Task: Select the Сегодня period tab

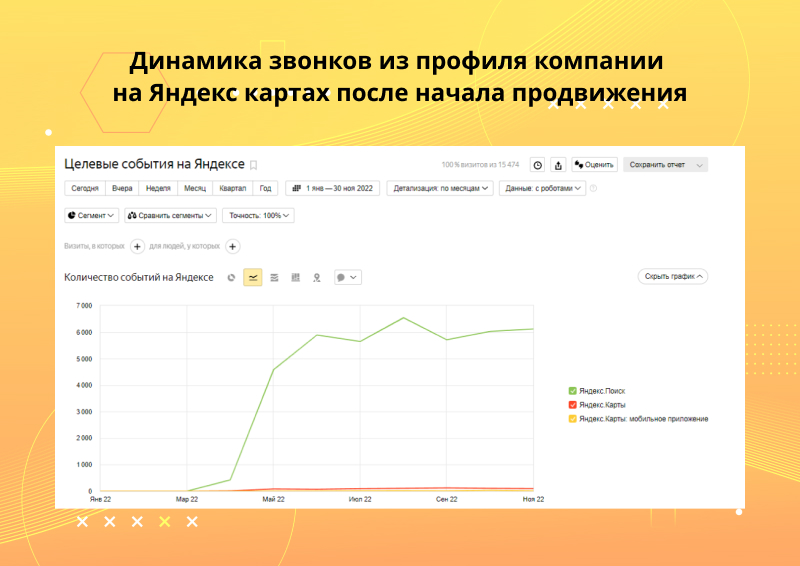Action: [x=85, y=188]
